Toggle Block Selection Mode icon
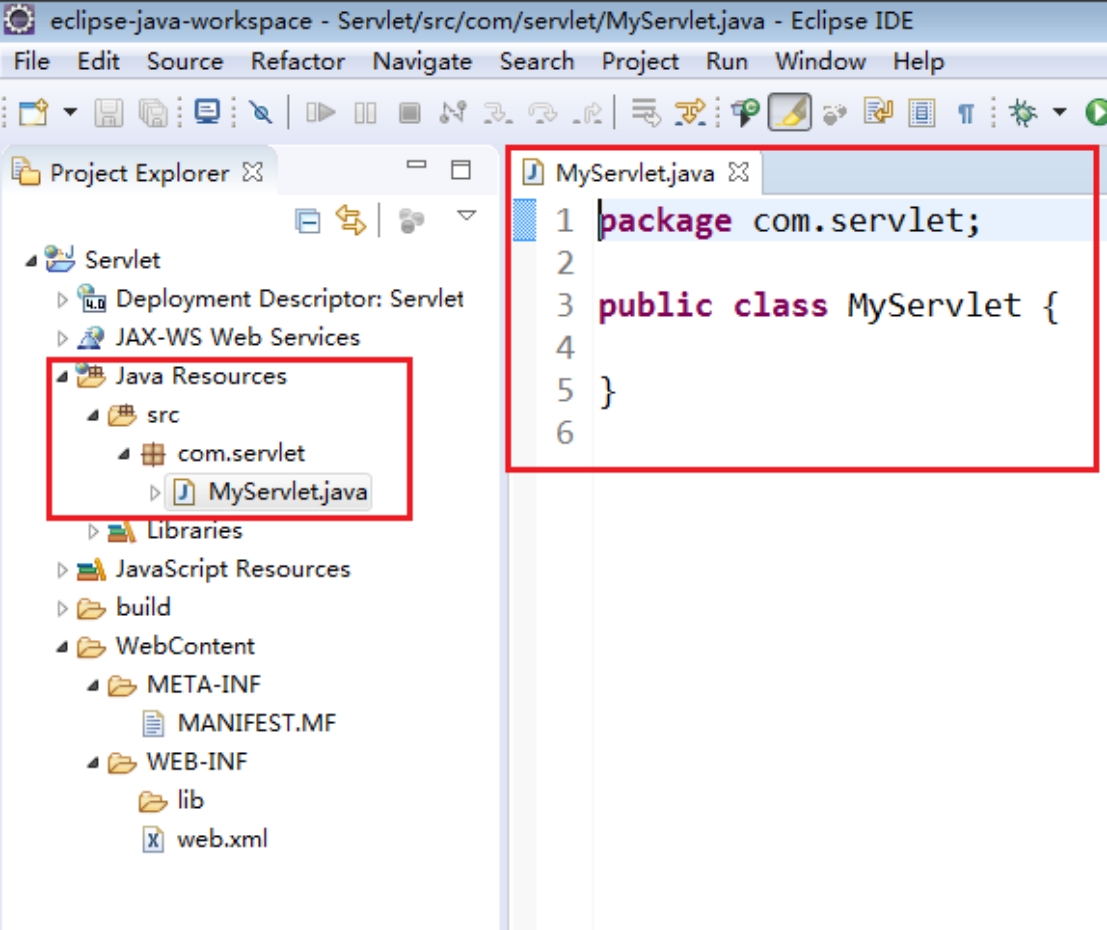 [921, 113]
